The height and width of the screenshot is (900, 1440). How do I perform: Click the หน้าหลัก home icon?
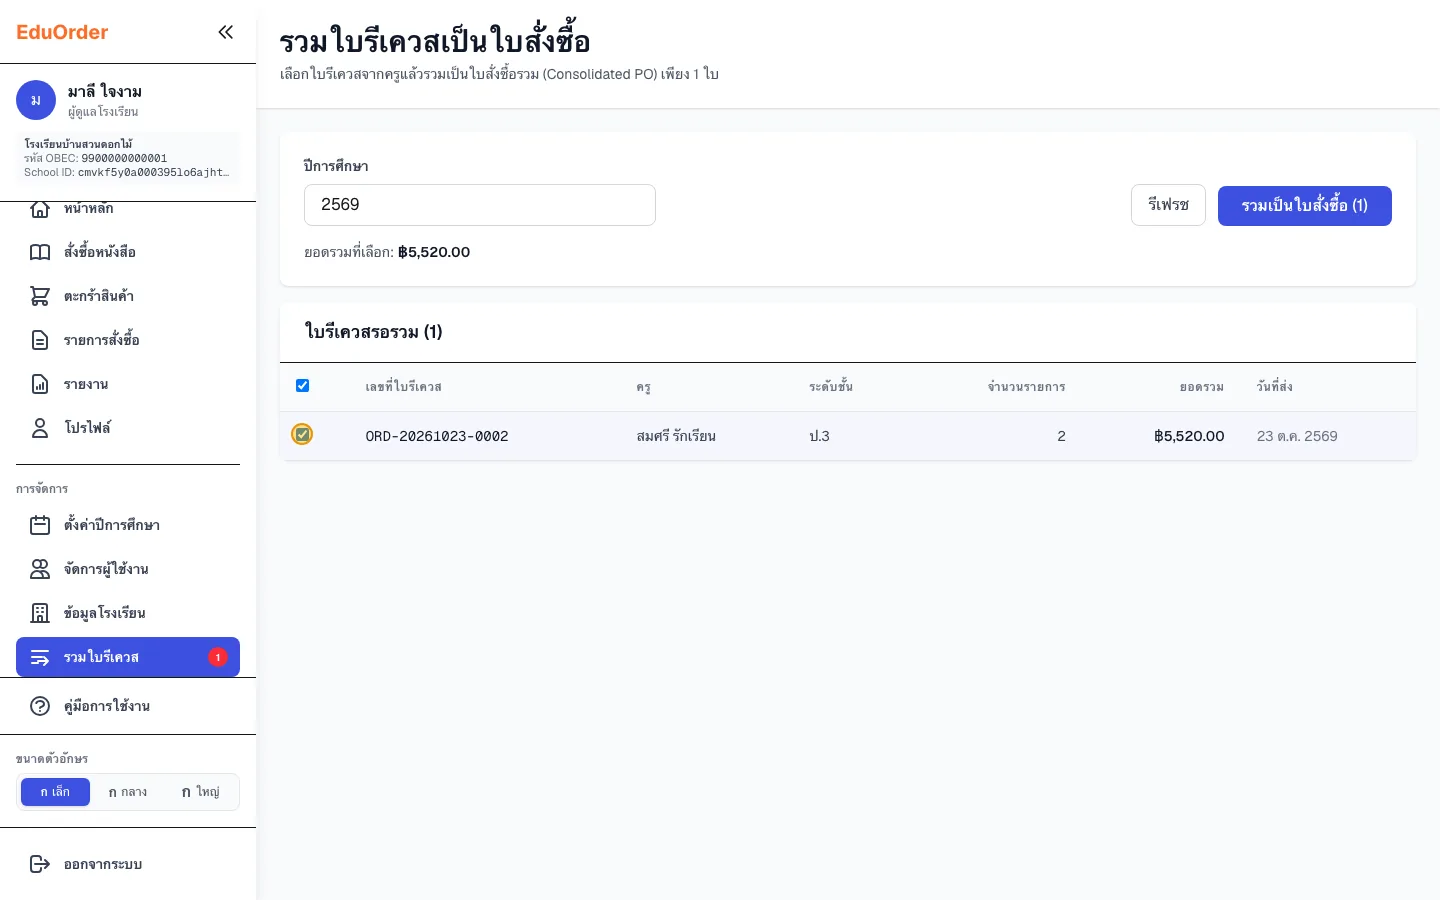click(40, 209)
